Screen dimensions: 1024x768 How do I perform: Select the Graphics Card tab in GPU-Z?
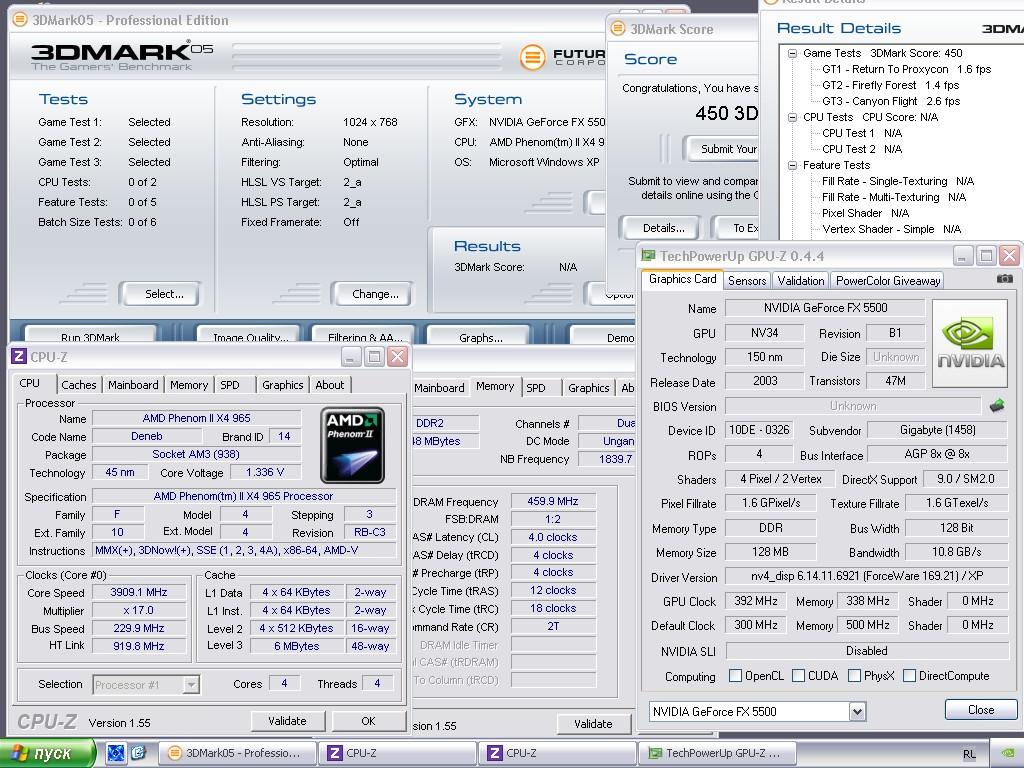coord(682,279)
